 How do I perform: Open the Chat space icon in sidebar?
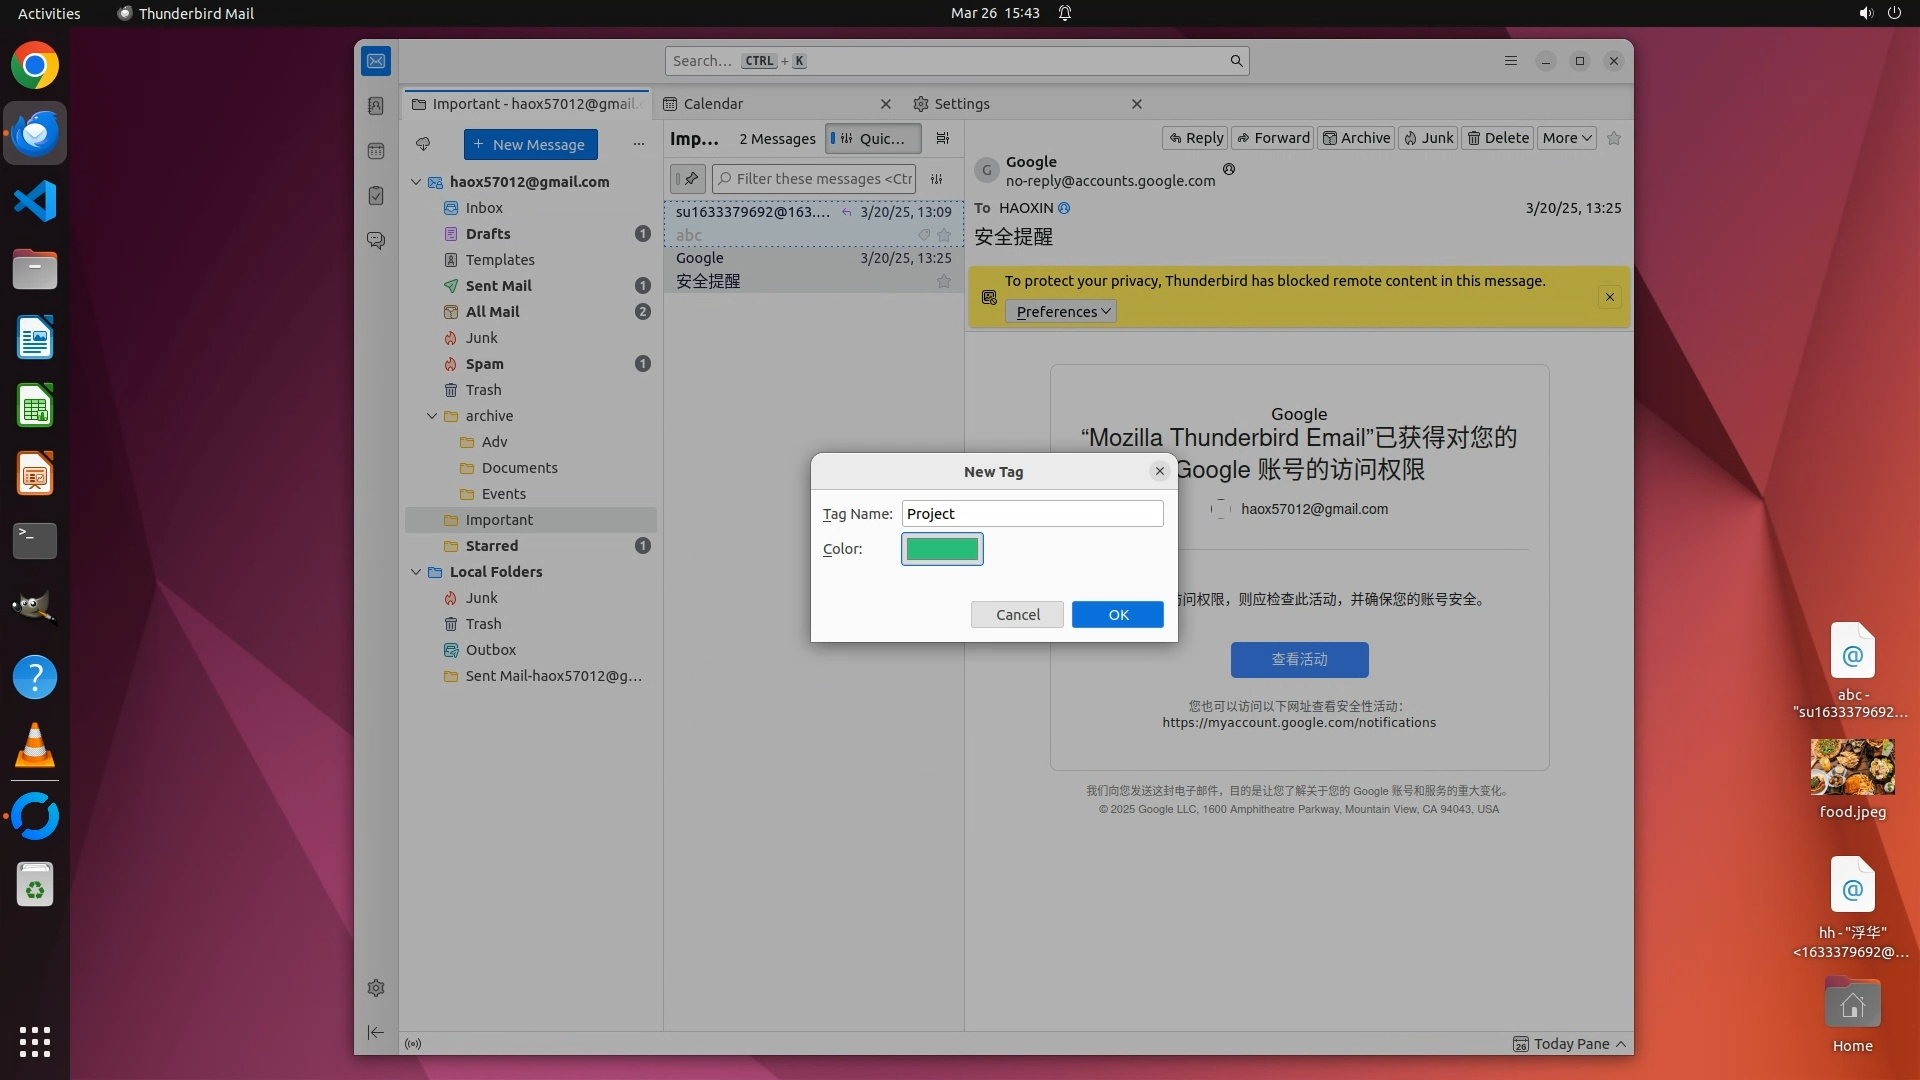376,241
